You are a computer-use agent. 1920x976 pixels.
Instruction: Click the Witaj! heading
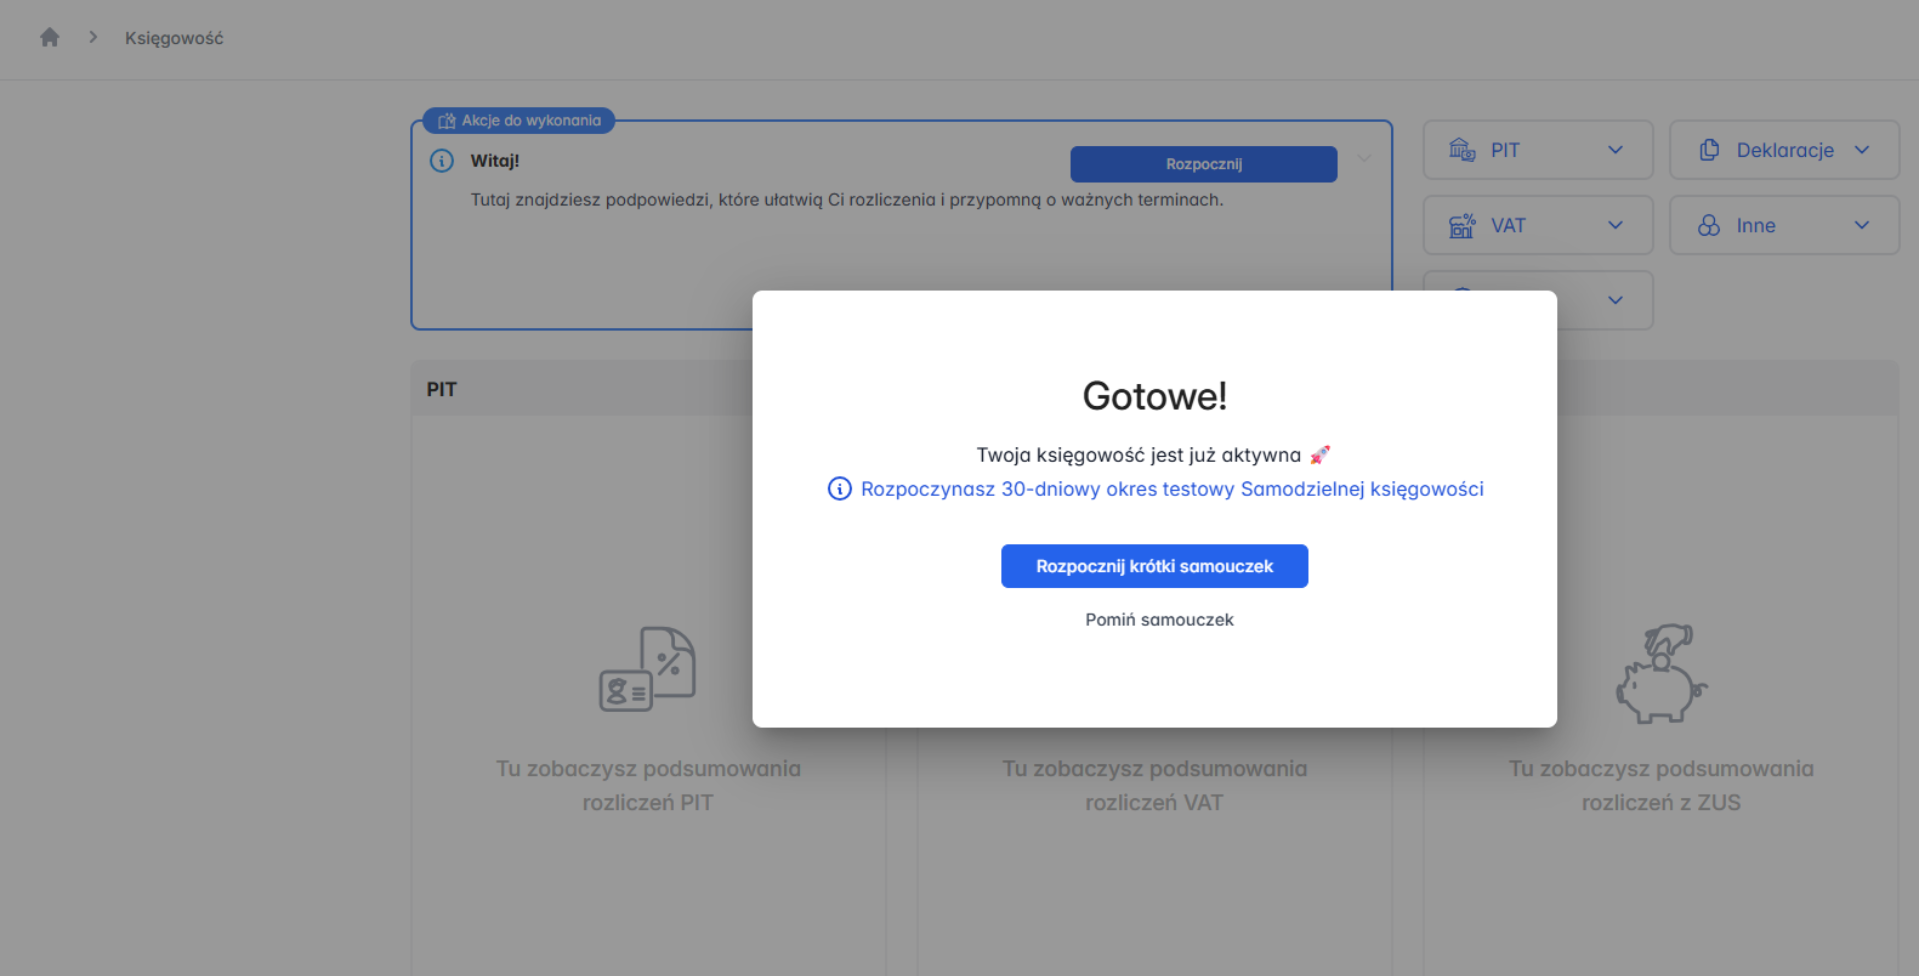495,161
